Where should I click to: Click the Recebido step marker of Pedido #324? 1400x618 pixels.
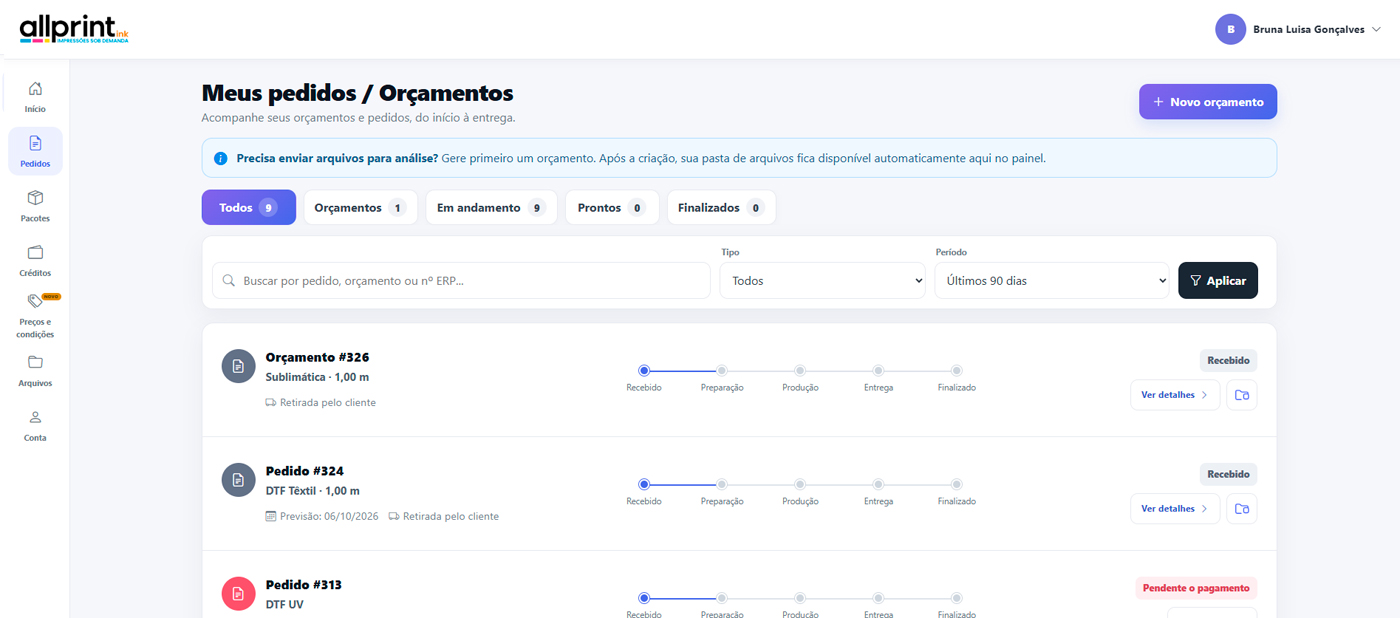(644, 484)
